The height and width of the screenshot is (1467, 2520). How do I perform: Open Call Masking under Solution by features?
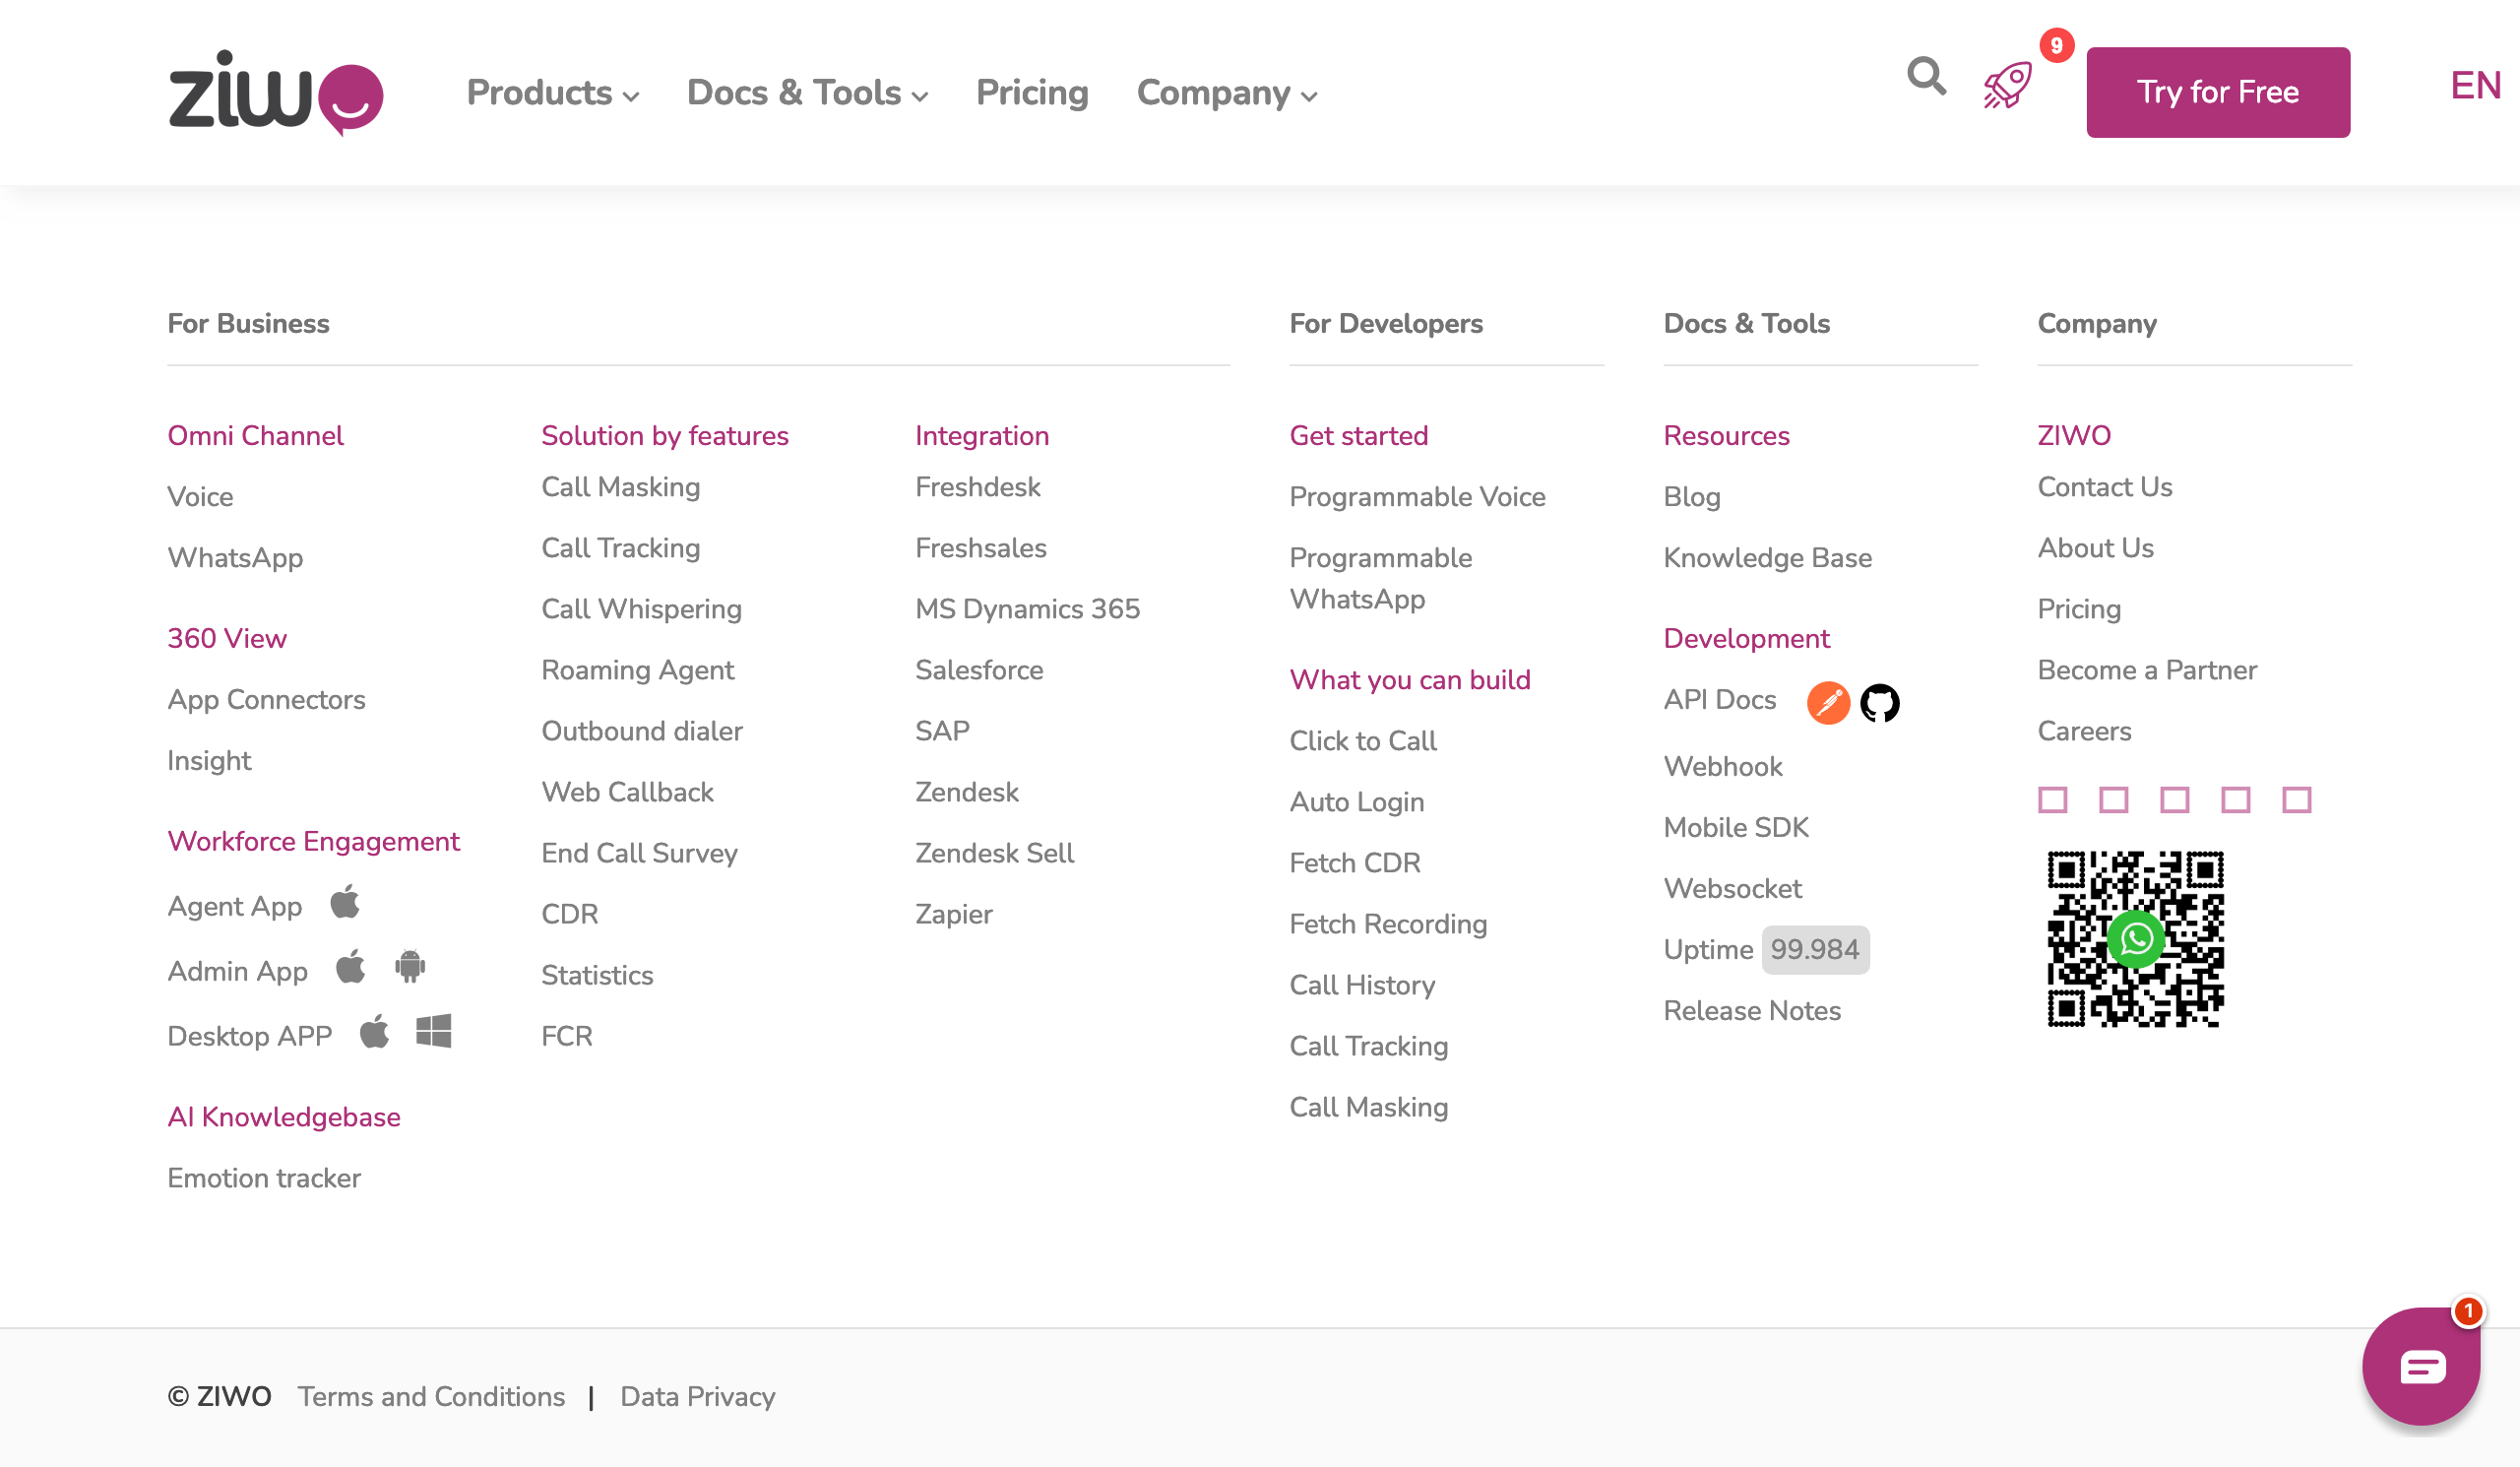coord(621,487)
